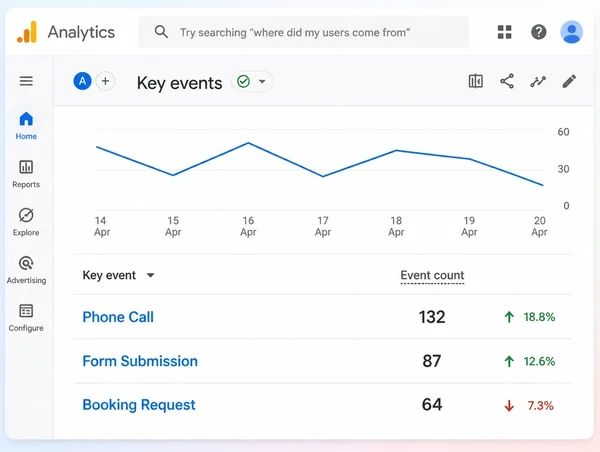Expand the report status dropdown arrow
Screen dimensions: 600x452
pos(262,82)
